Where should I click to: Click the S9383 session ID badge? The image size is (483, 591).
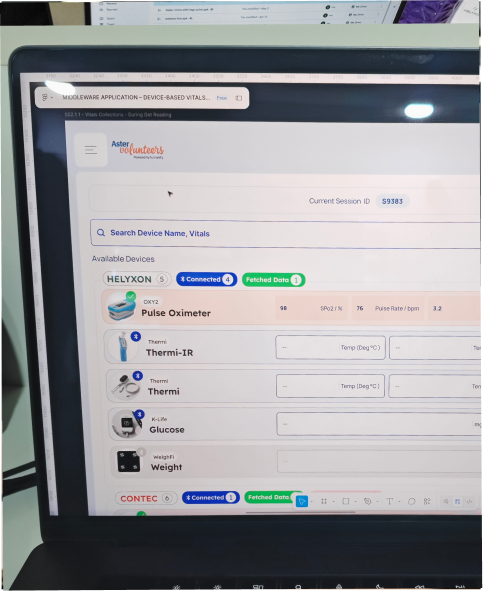[392, 201]
